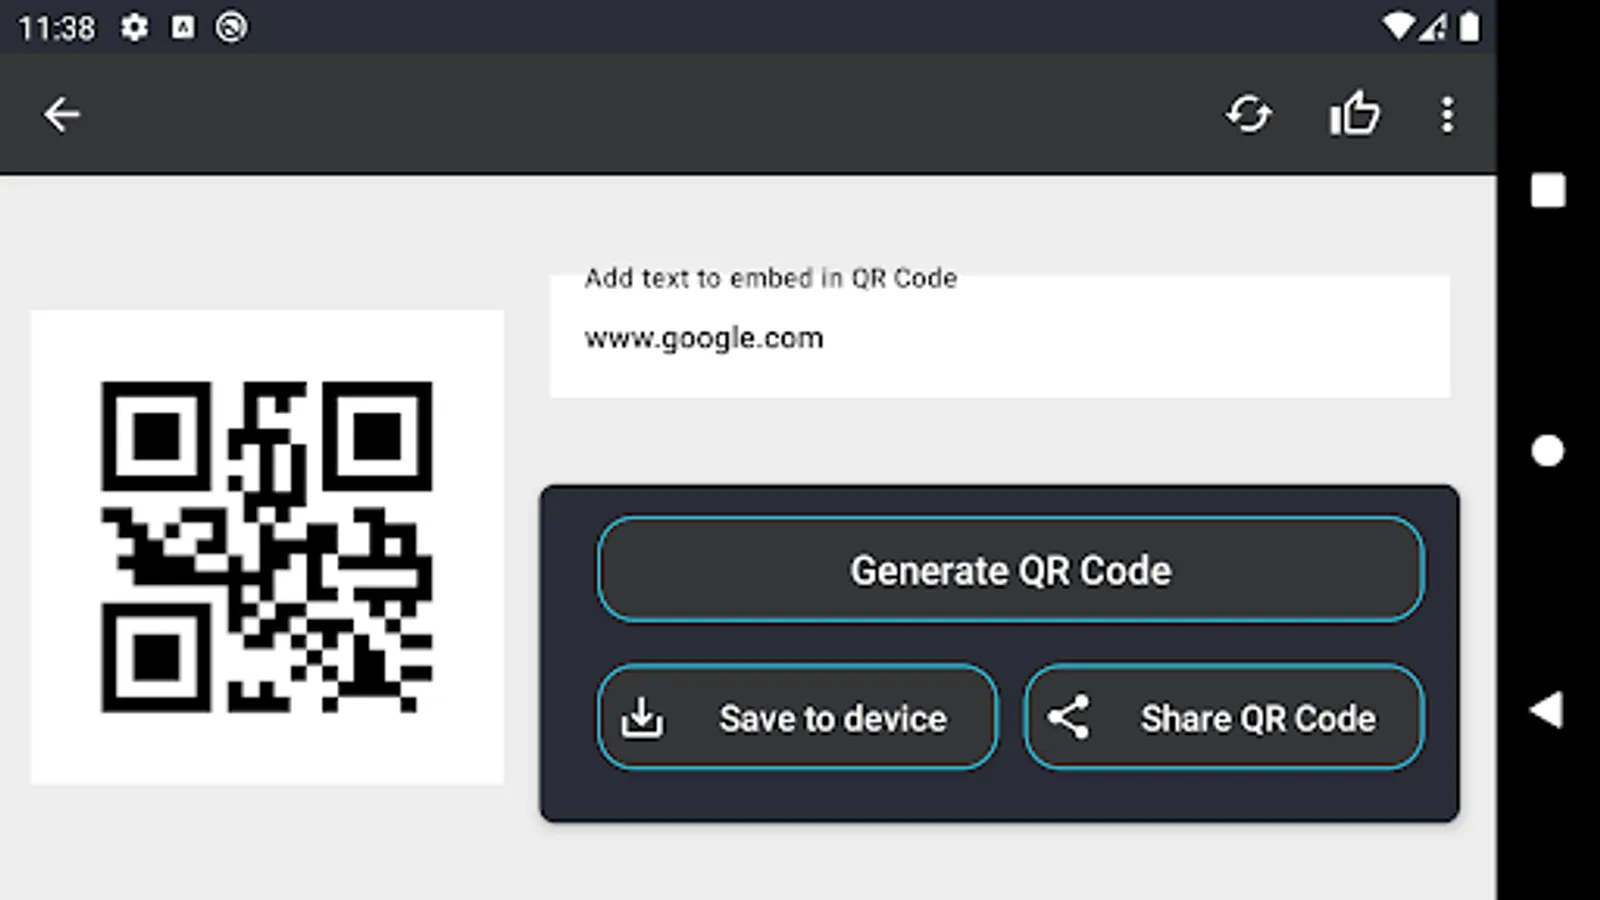The image size is (1600, 900).
Task: Tap the keyboard 'A' status icon
Action: 183,27
